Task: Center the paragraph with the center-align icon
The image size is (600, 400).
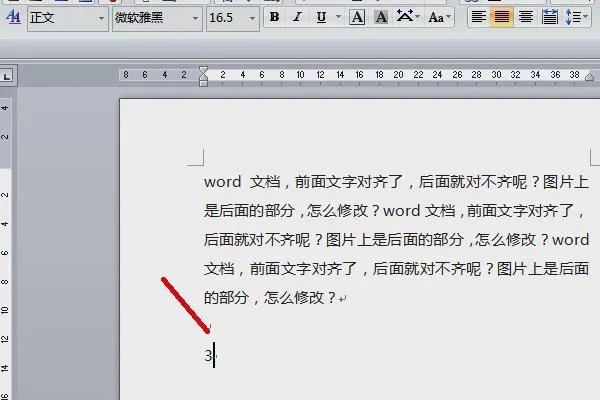Action: [526, 17]
